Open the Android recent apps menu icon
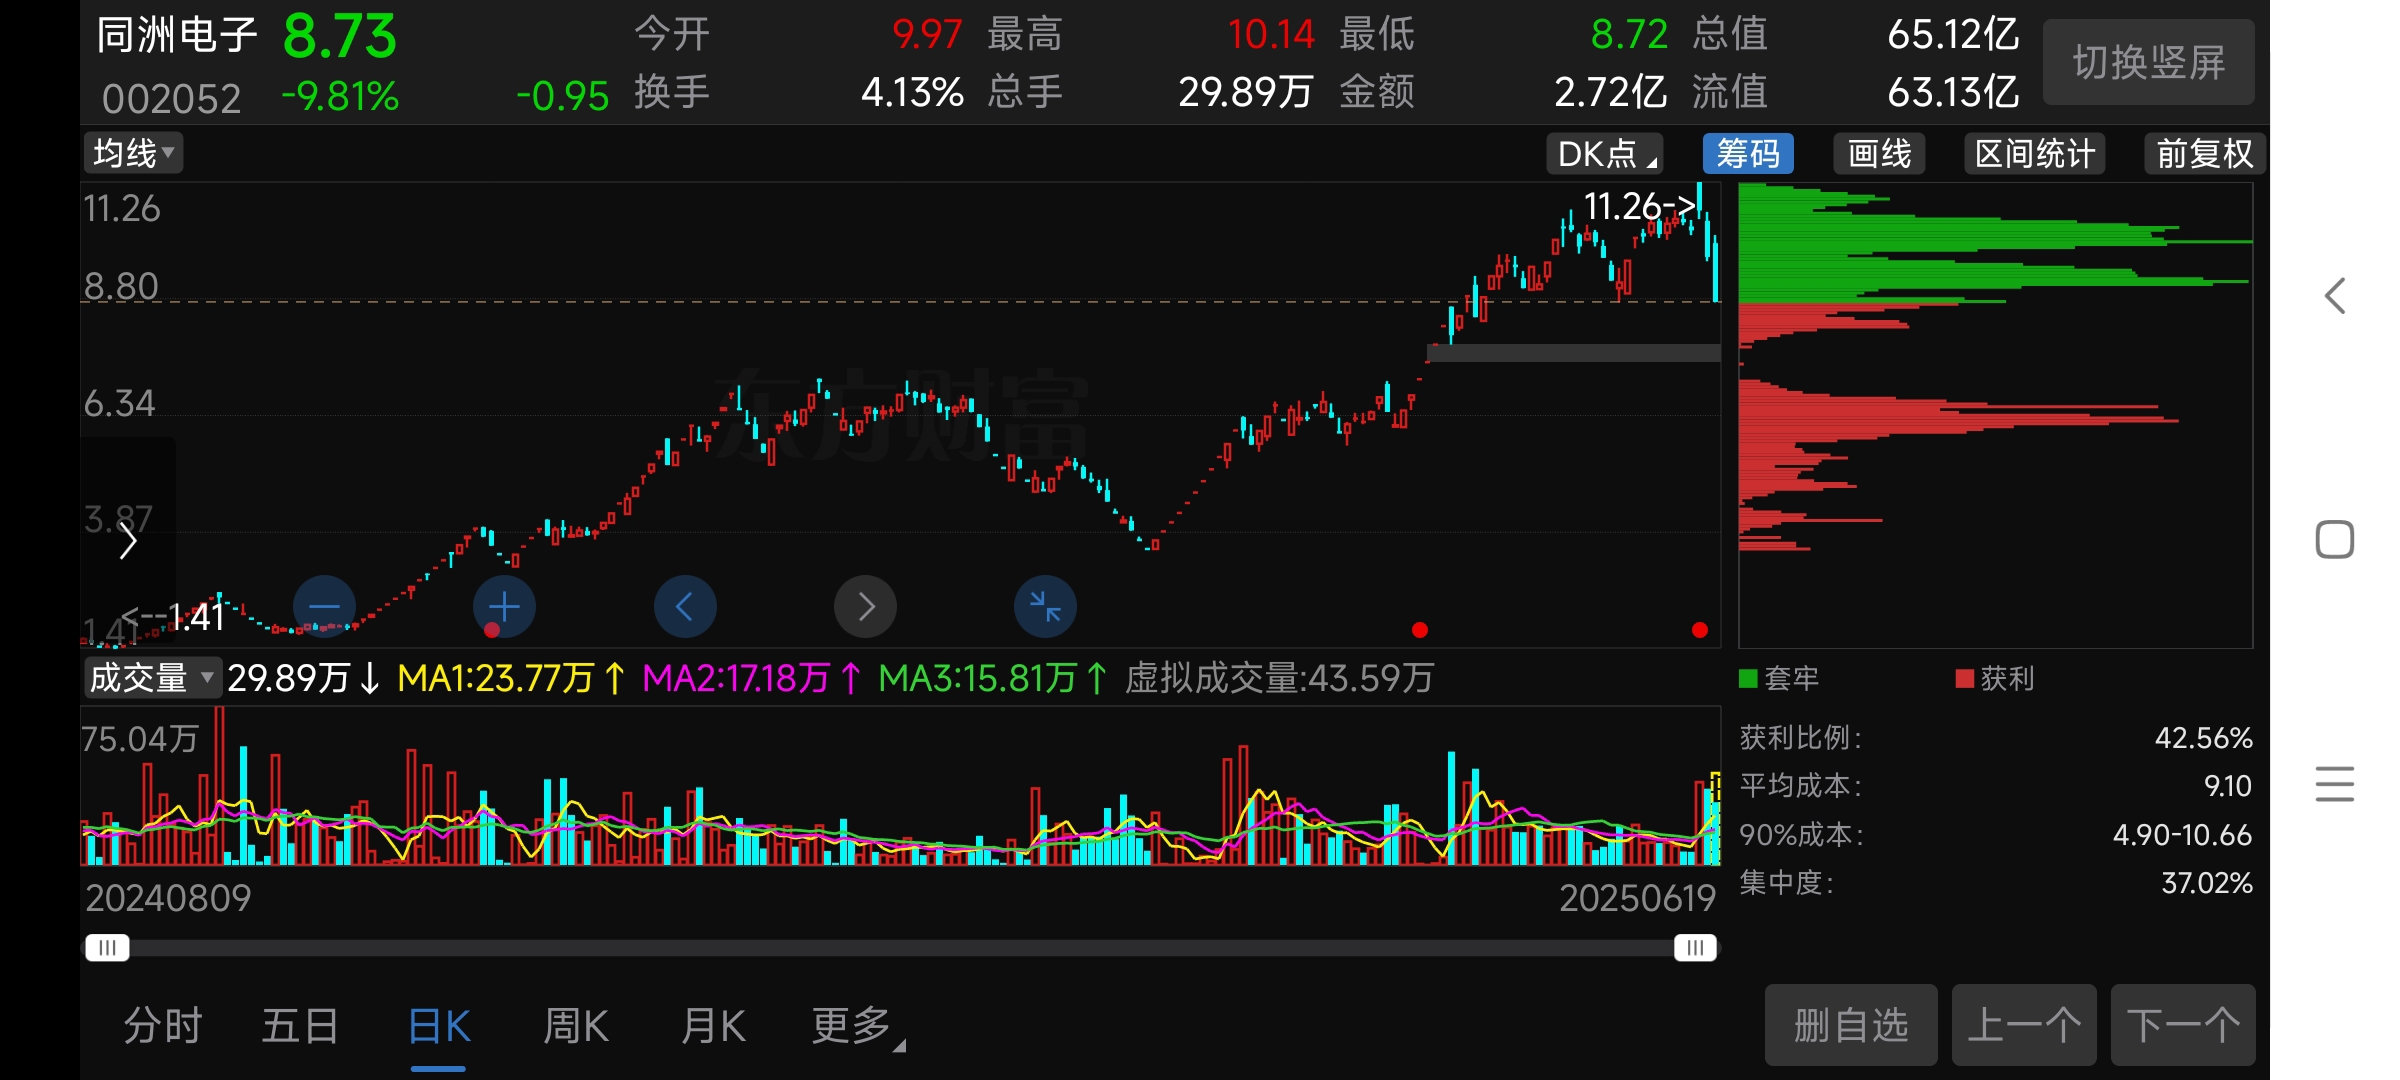The height and width of the screenshot is (1080, 2400). [x=2335, y=784]
